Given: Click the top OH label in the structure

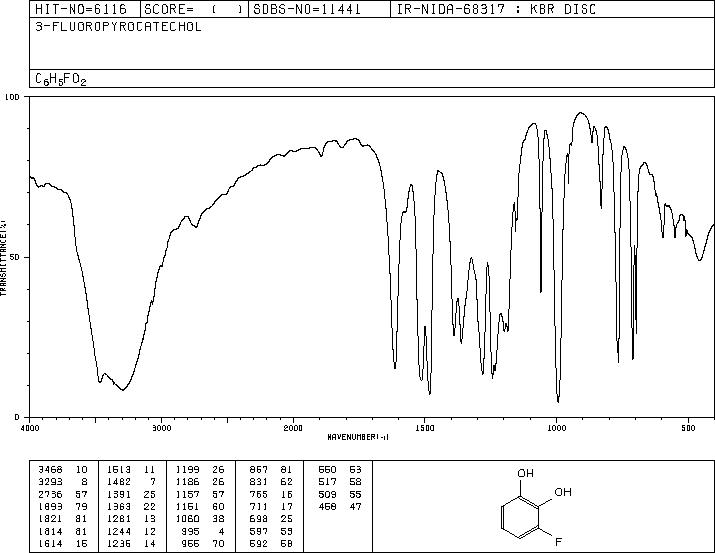Looking at the screenshot, I should coord(525,473).
